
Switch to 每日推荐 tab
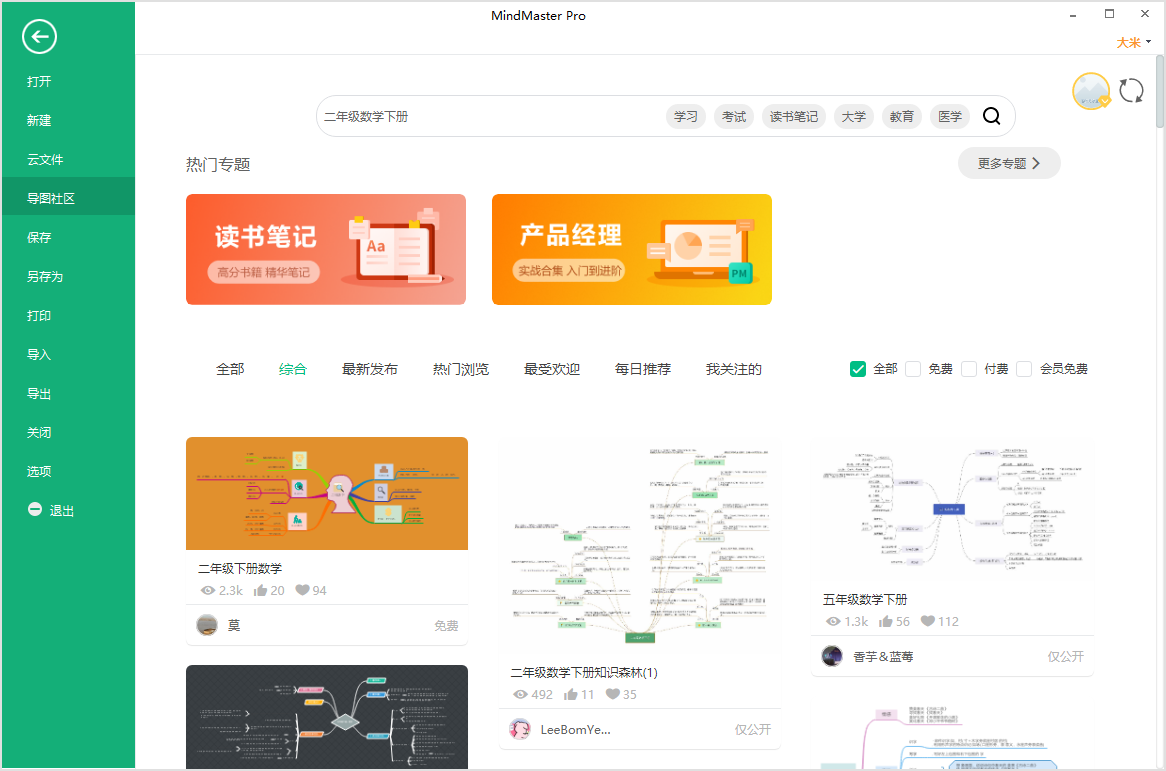642,369
